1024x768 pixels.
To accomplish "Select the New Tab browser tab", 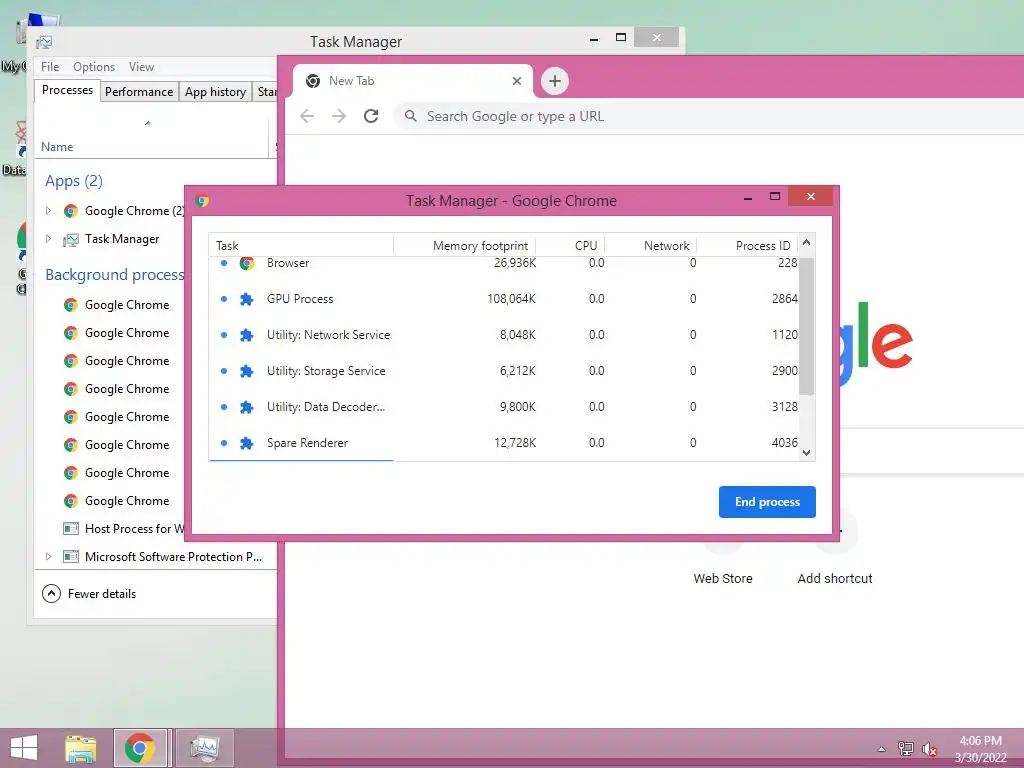I will [413, 81].
